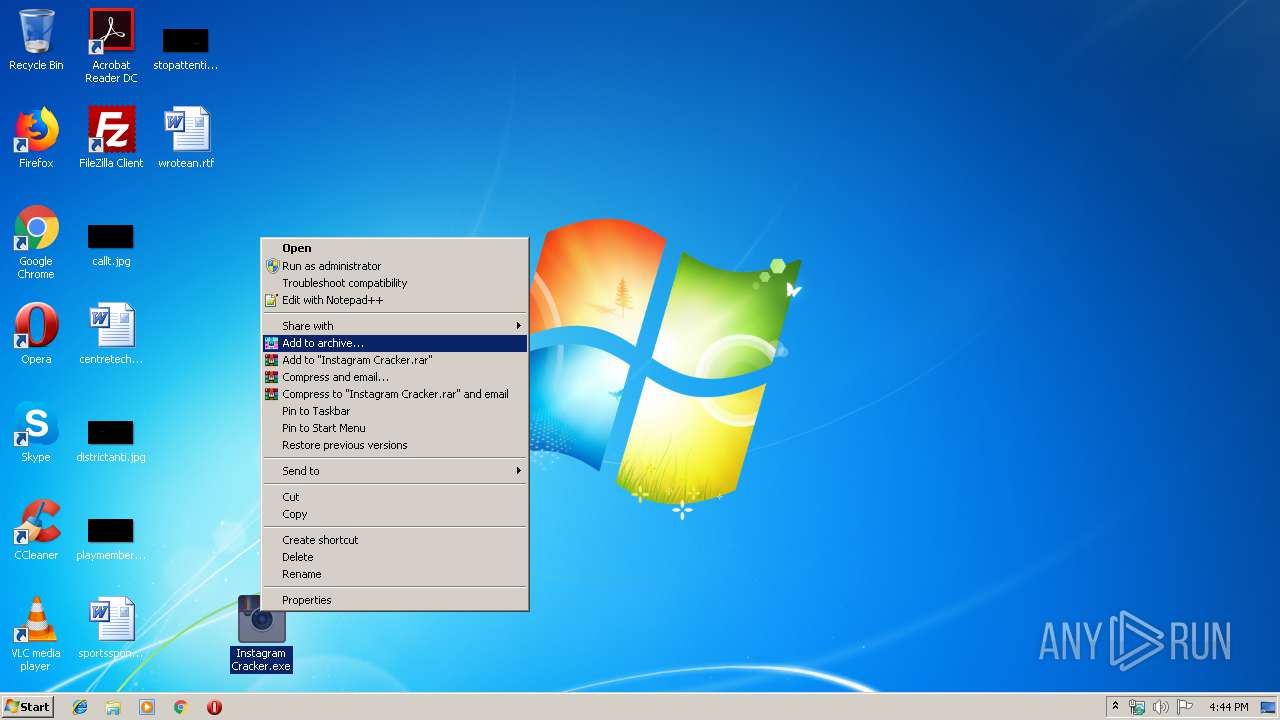Screen dimensions: 1280x720
Task: Expand the Share with submenu
Action: click(x=395, y=326)
